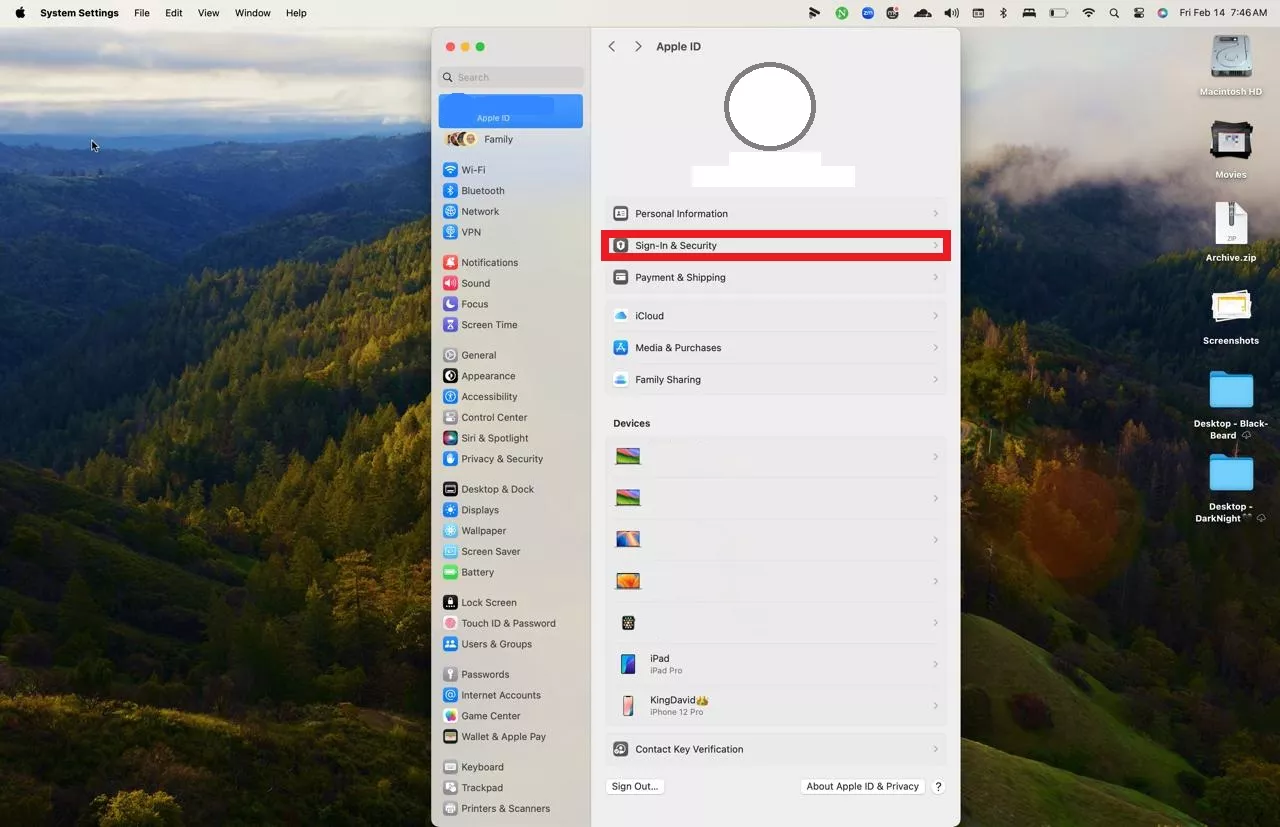Open Privacy & Security pane
The width and height of the screenshot is (1280, 827).
point(501,459)
